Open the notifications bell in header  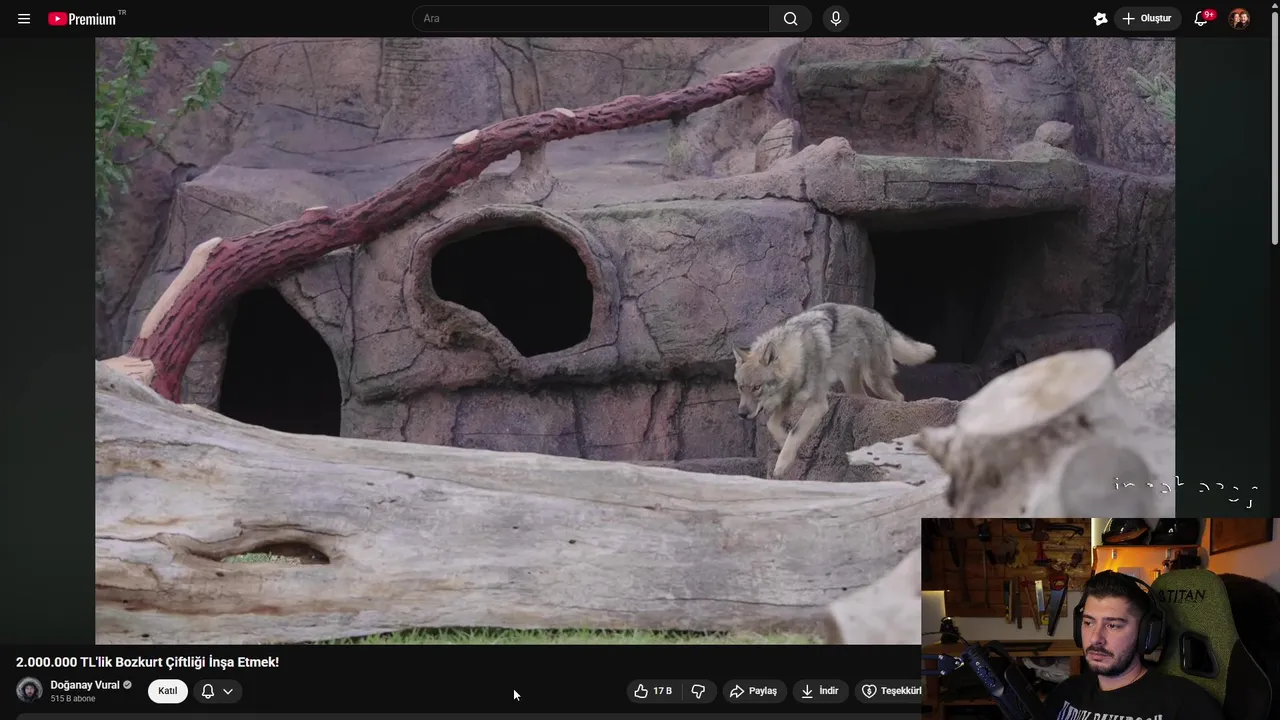(x=1202, y=18)
